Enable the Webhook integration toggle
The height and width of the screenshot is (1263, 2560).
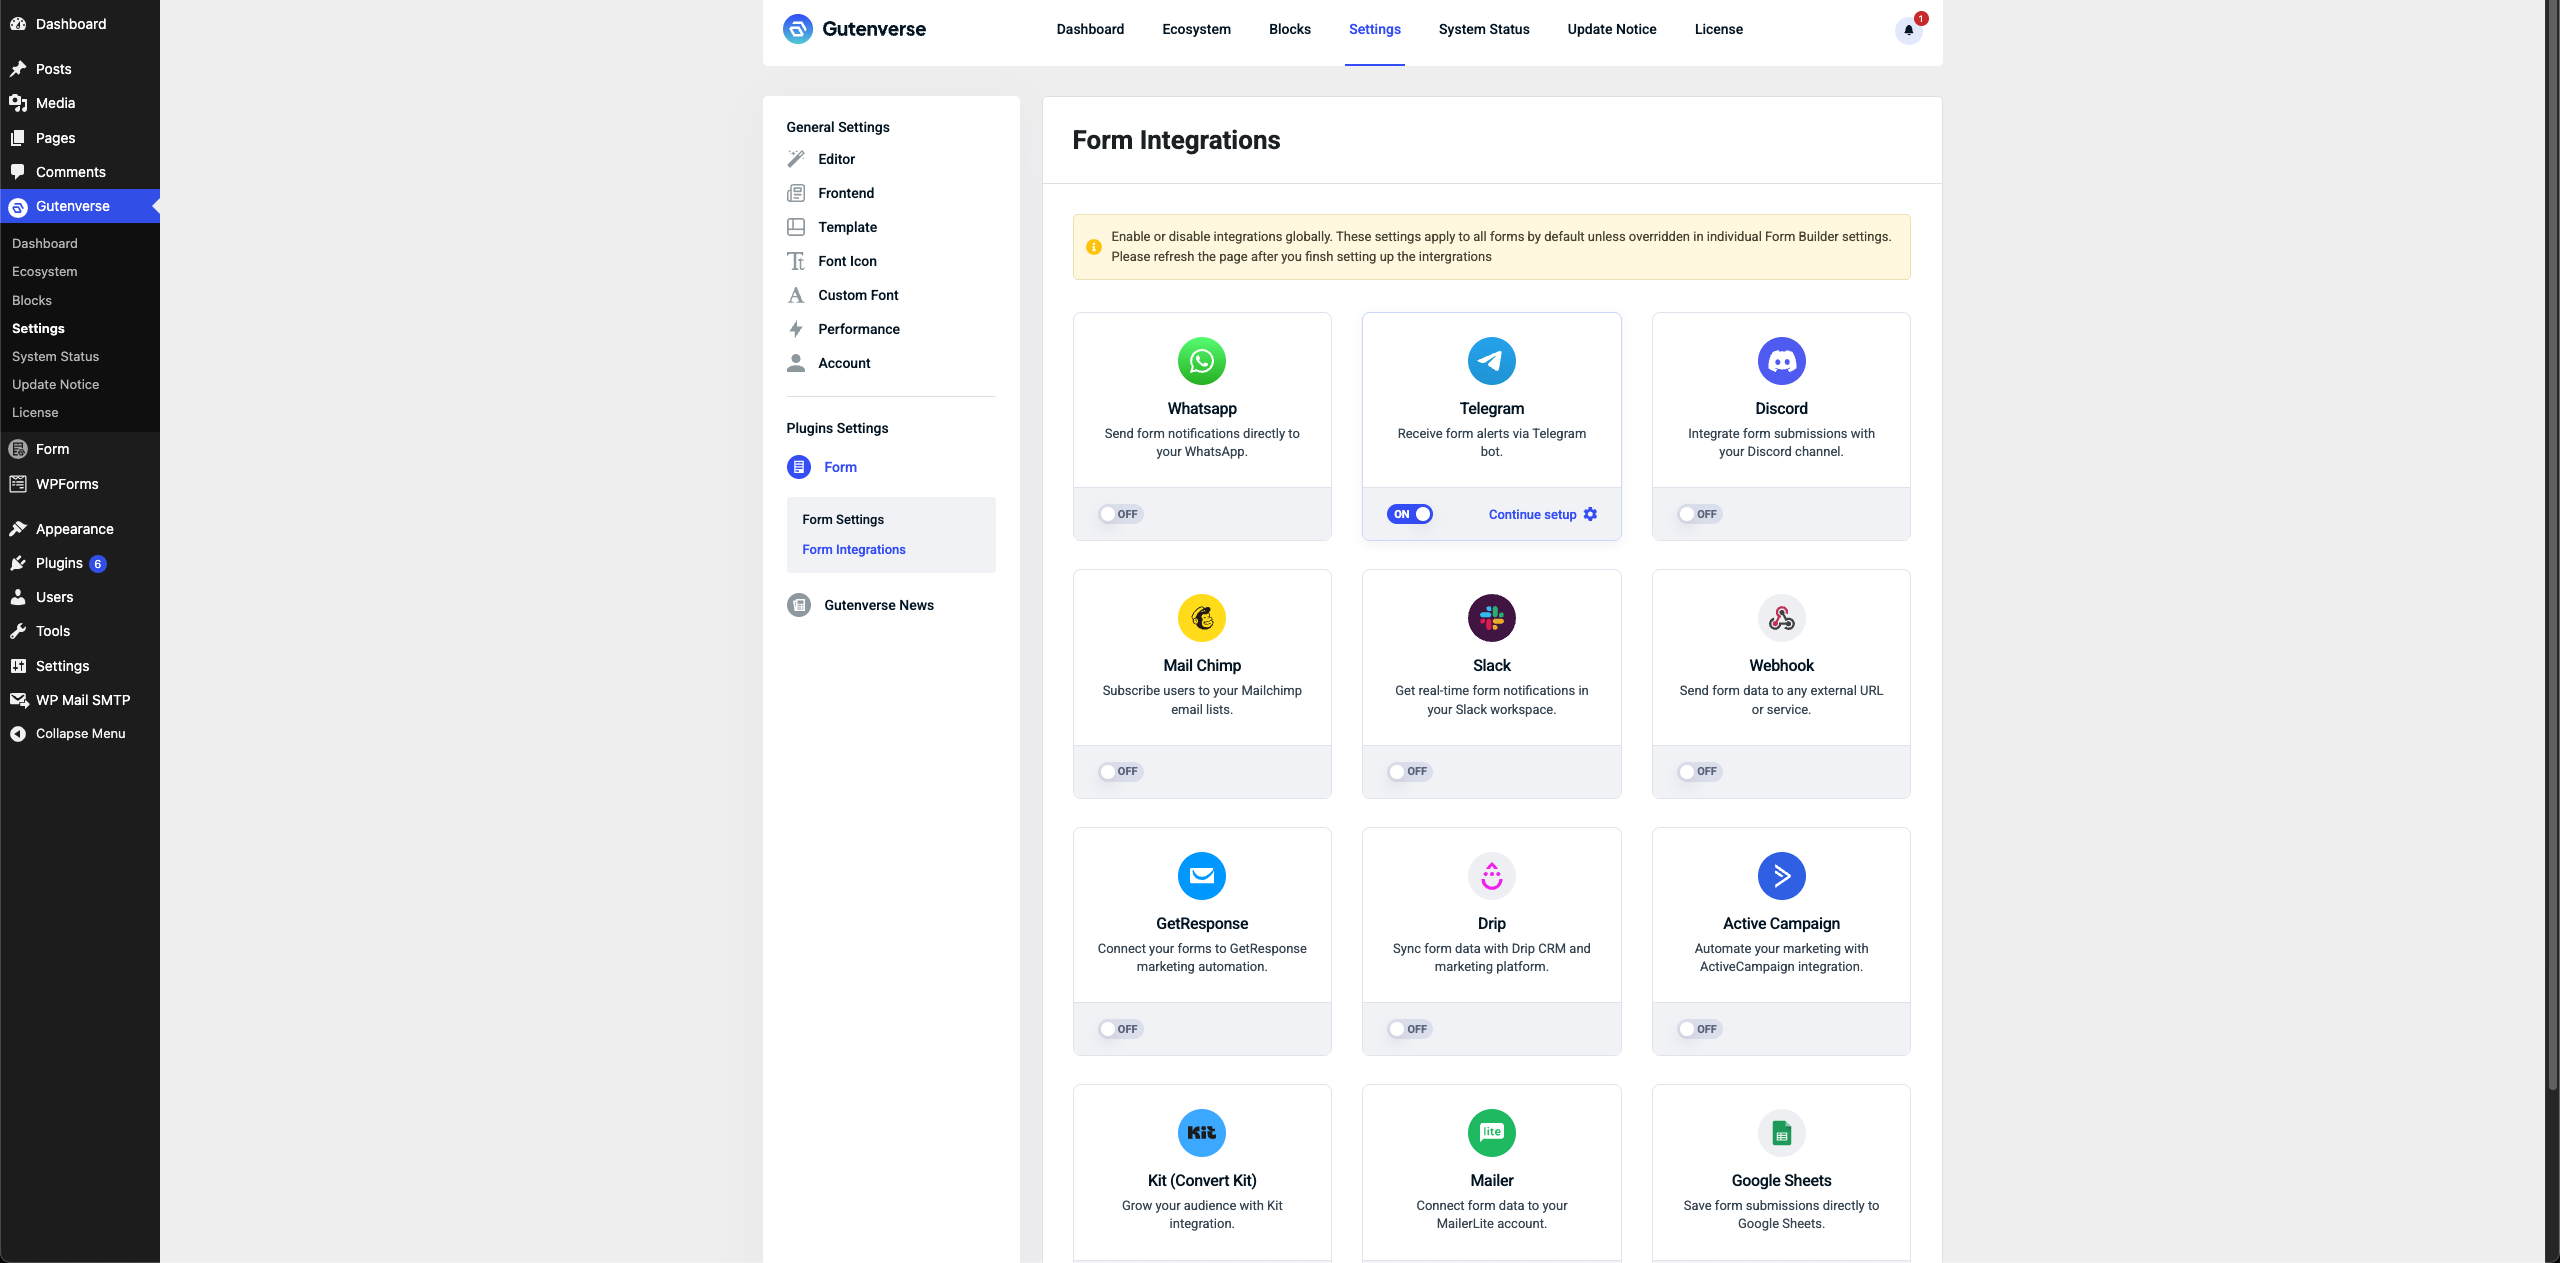click(1699, 771)
